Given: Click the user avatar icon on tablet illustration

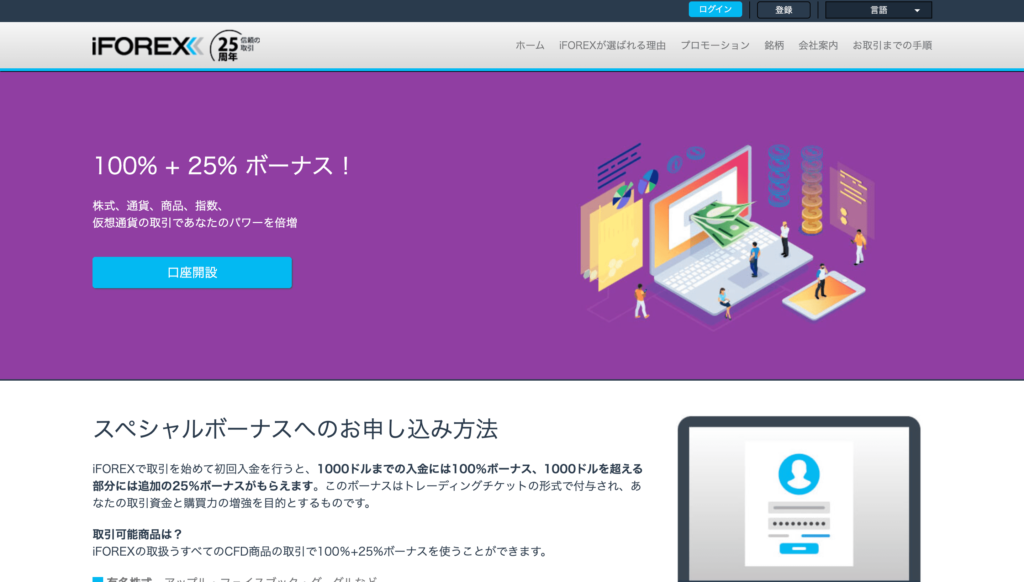Looking at the screenshot, I should 799,474.
